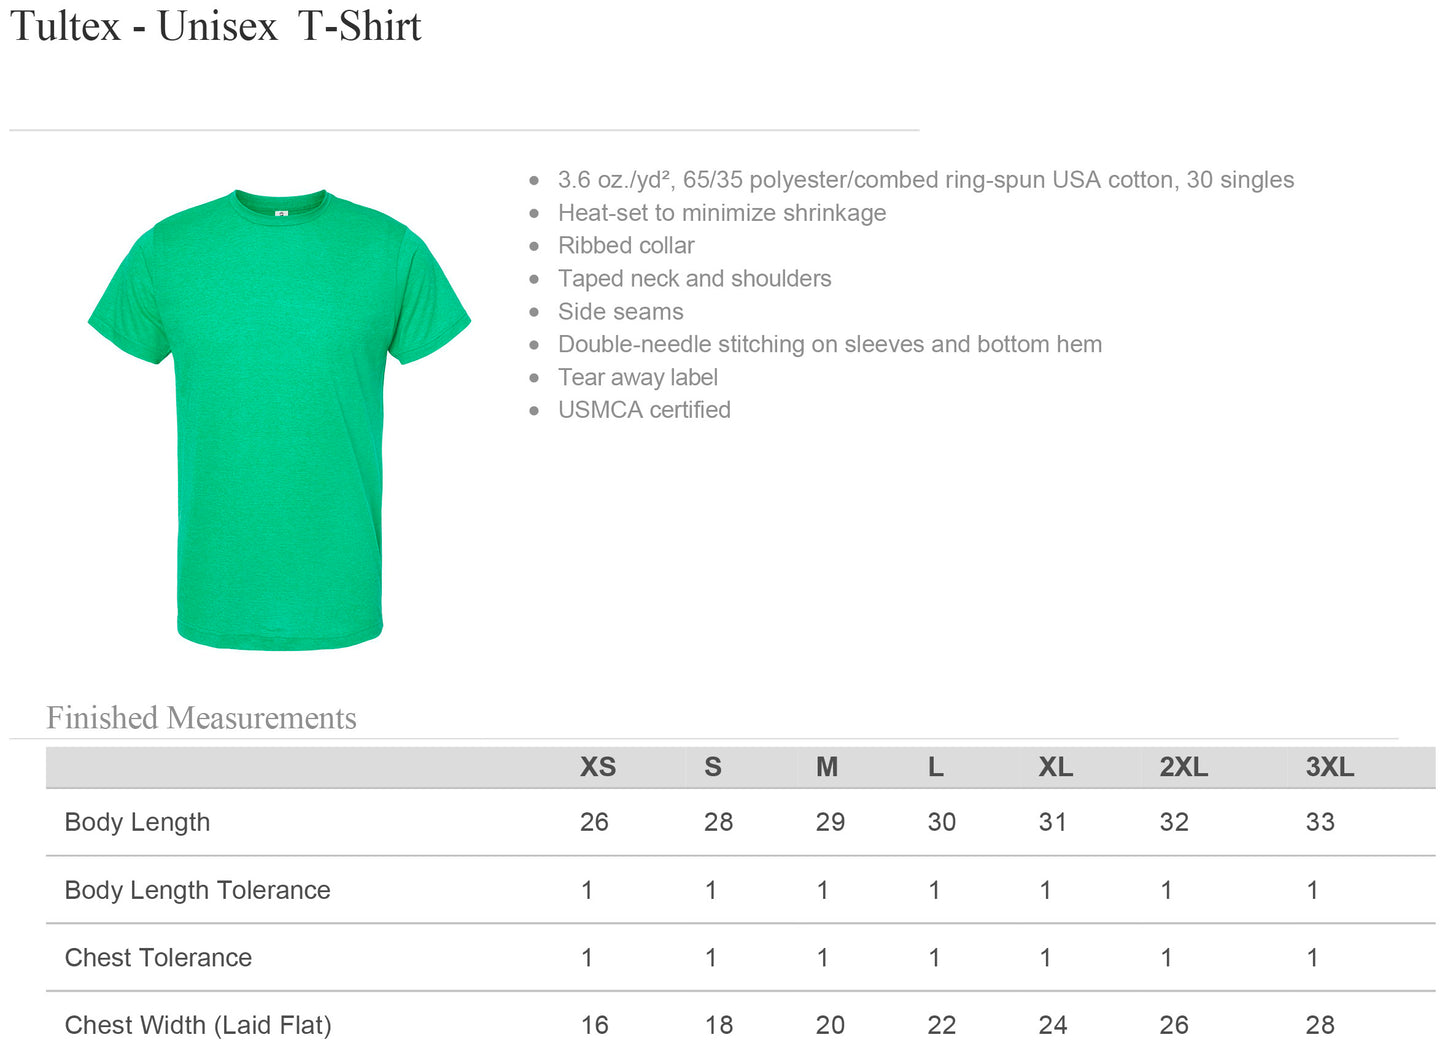Select the M size column header
The image size is (1445, 1048).
click(x=827, y=767)
